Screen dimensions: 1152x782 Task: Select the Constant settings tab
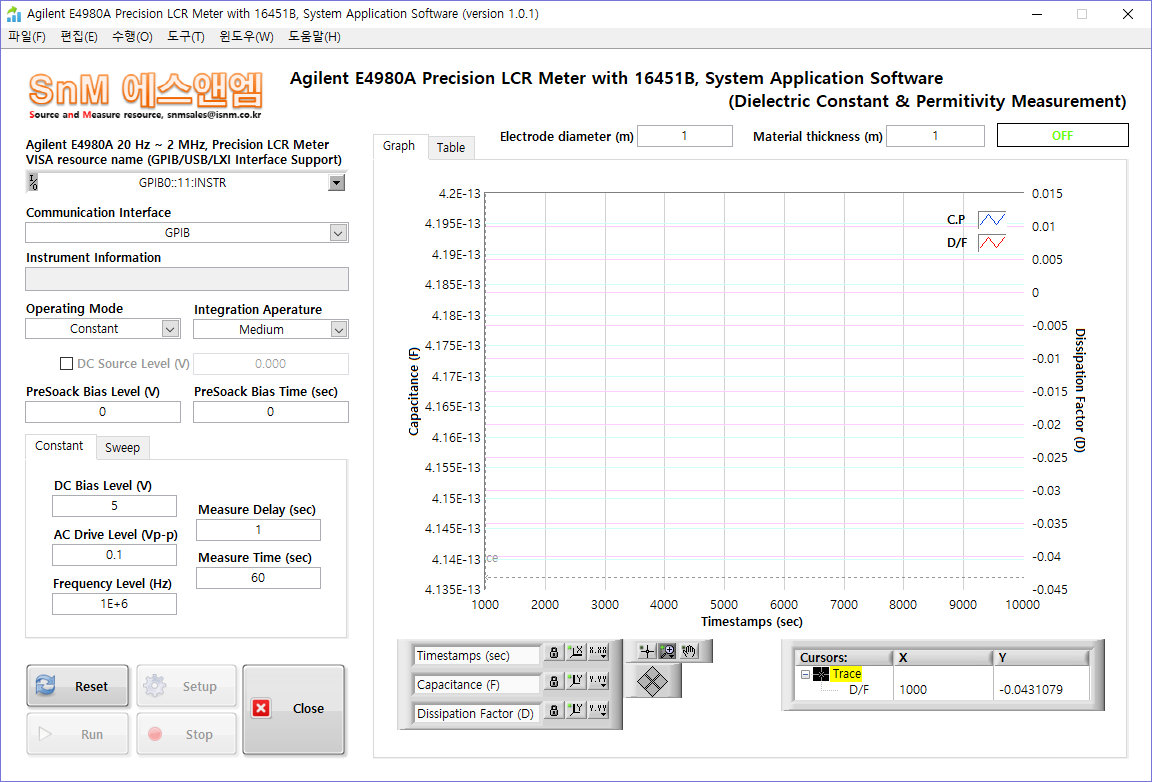click(x=60, y=446)
